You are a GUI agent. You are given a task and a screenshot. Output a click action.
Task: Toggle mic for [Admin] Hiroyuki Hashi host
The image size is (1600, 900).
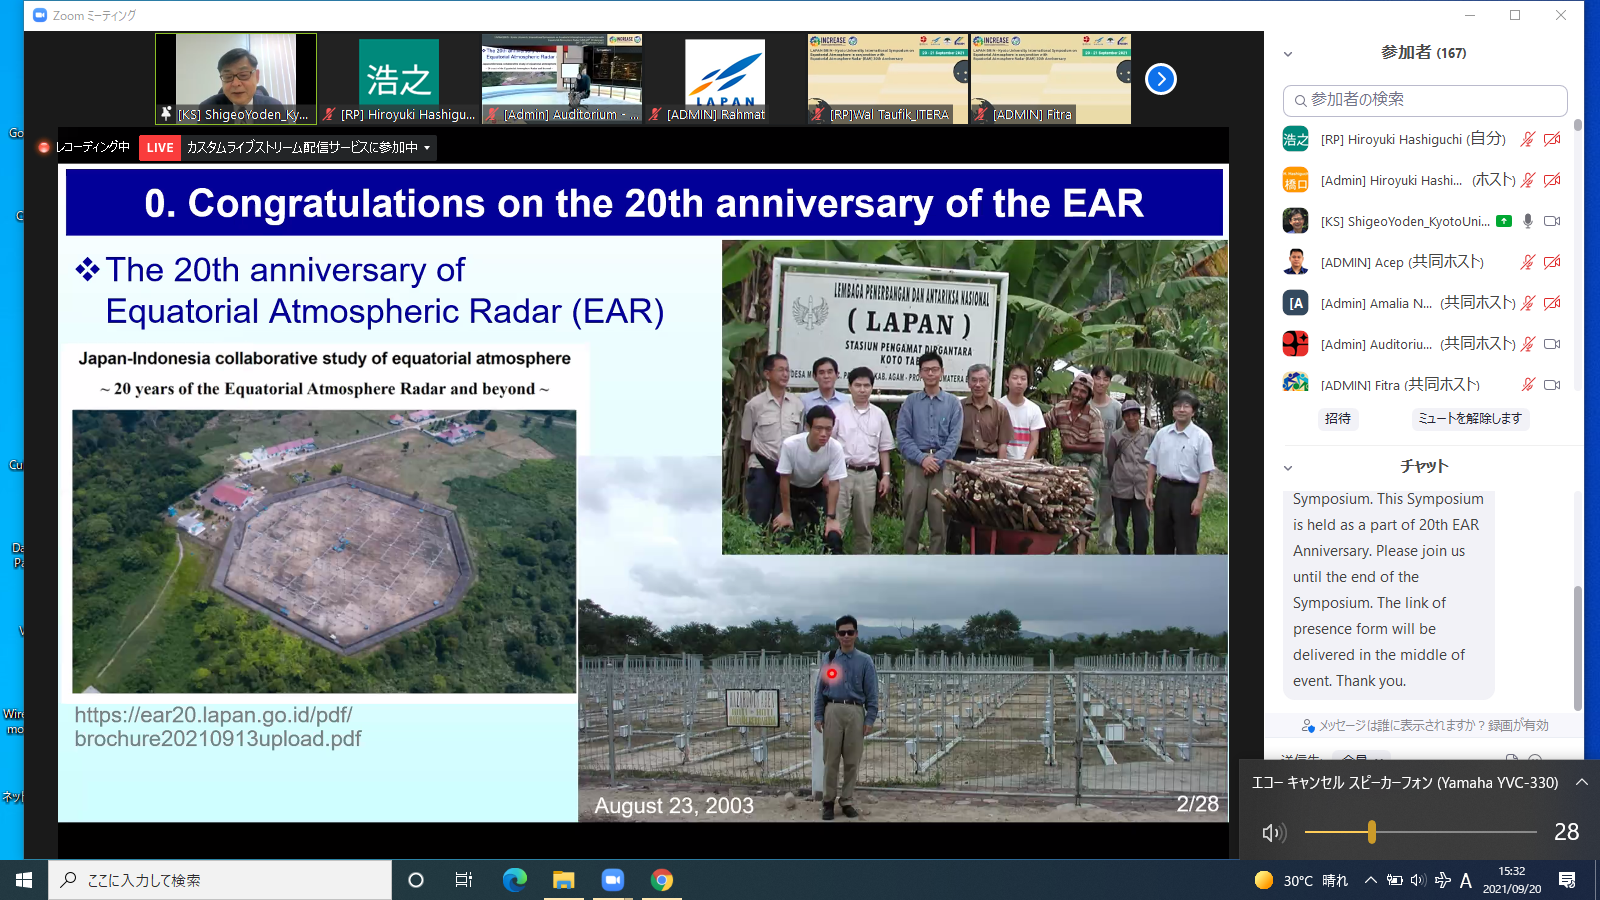[1528, 180]
